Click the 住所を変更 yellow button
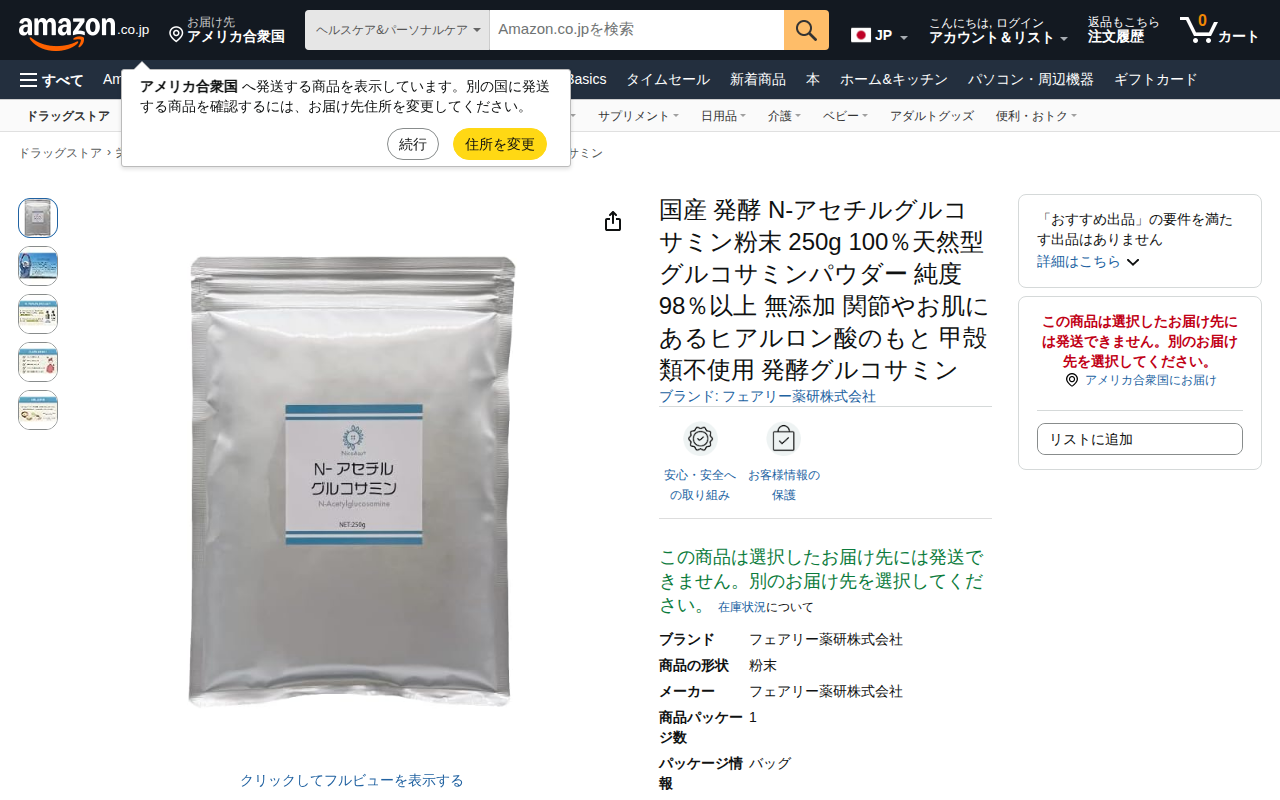This screenshot has height=800, width=1280. 500,144
